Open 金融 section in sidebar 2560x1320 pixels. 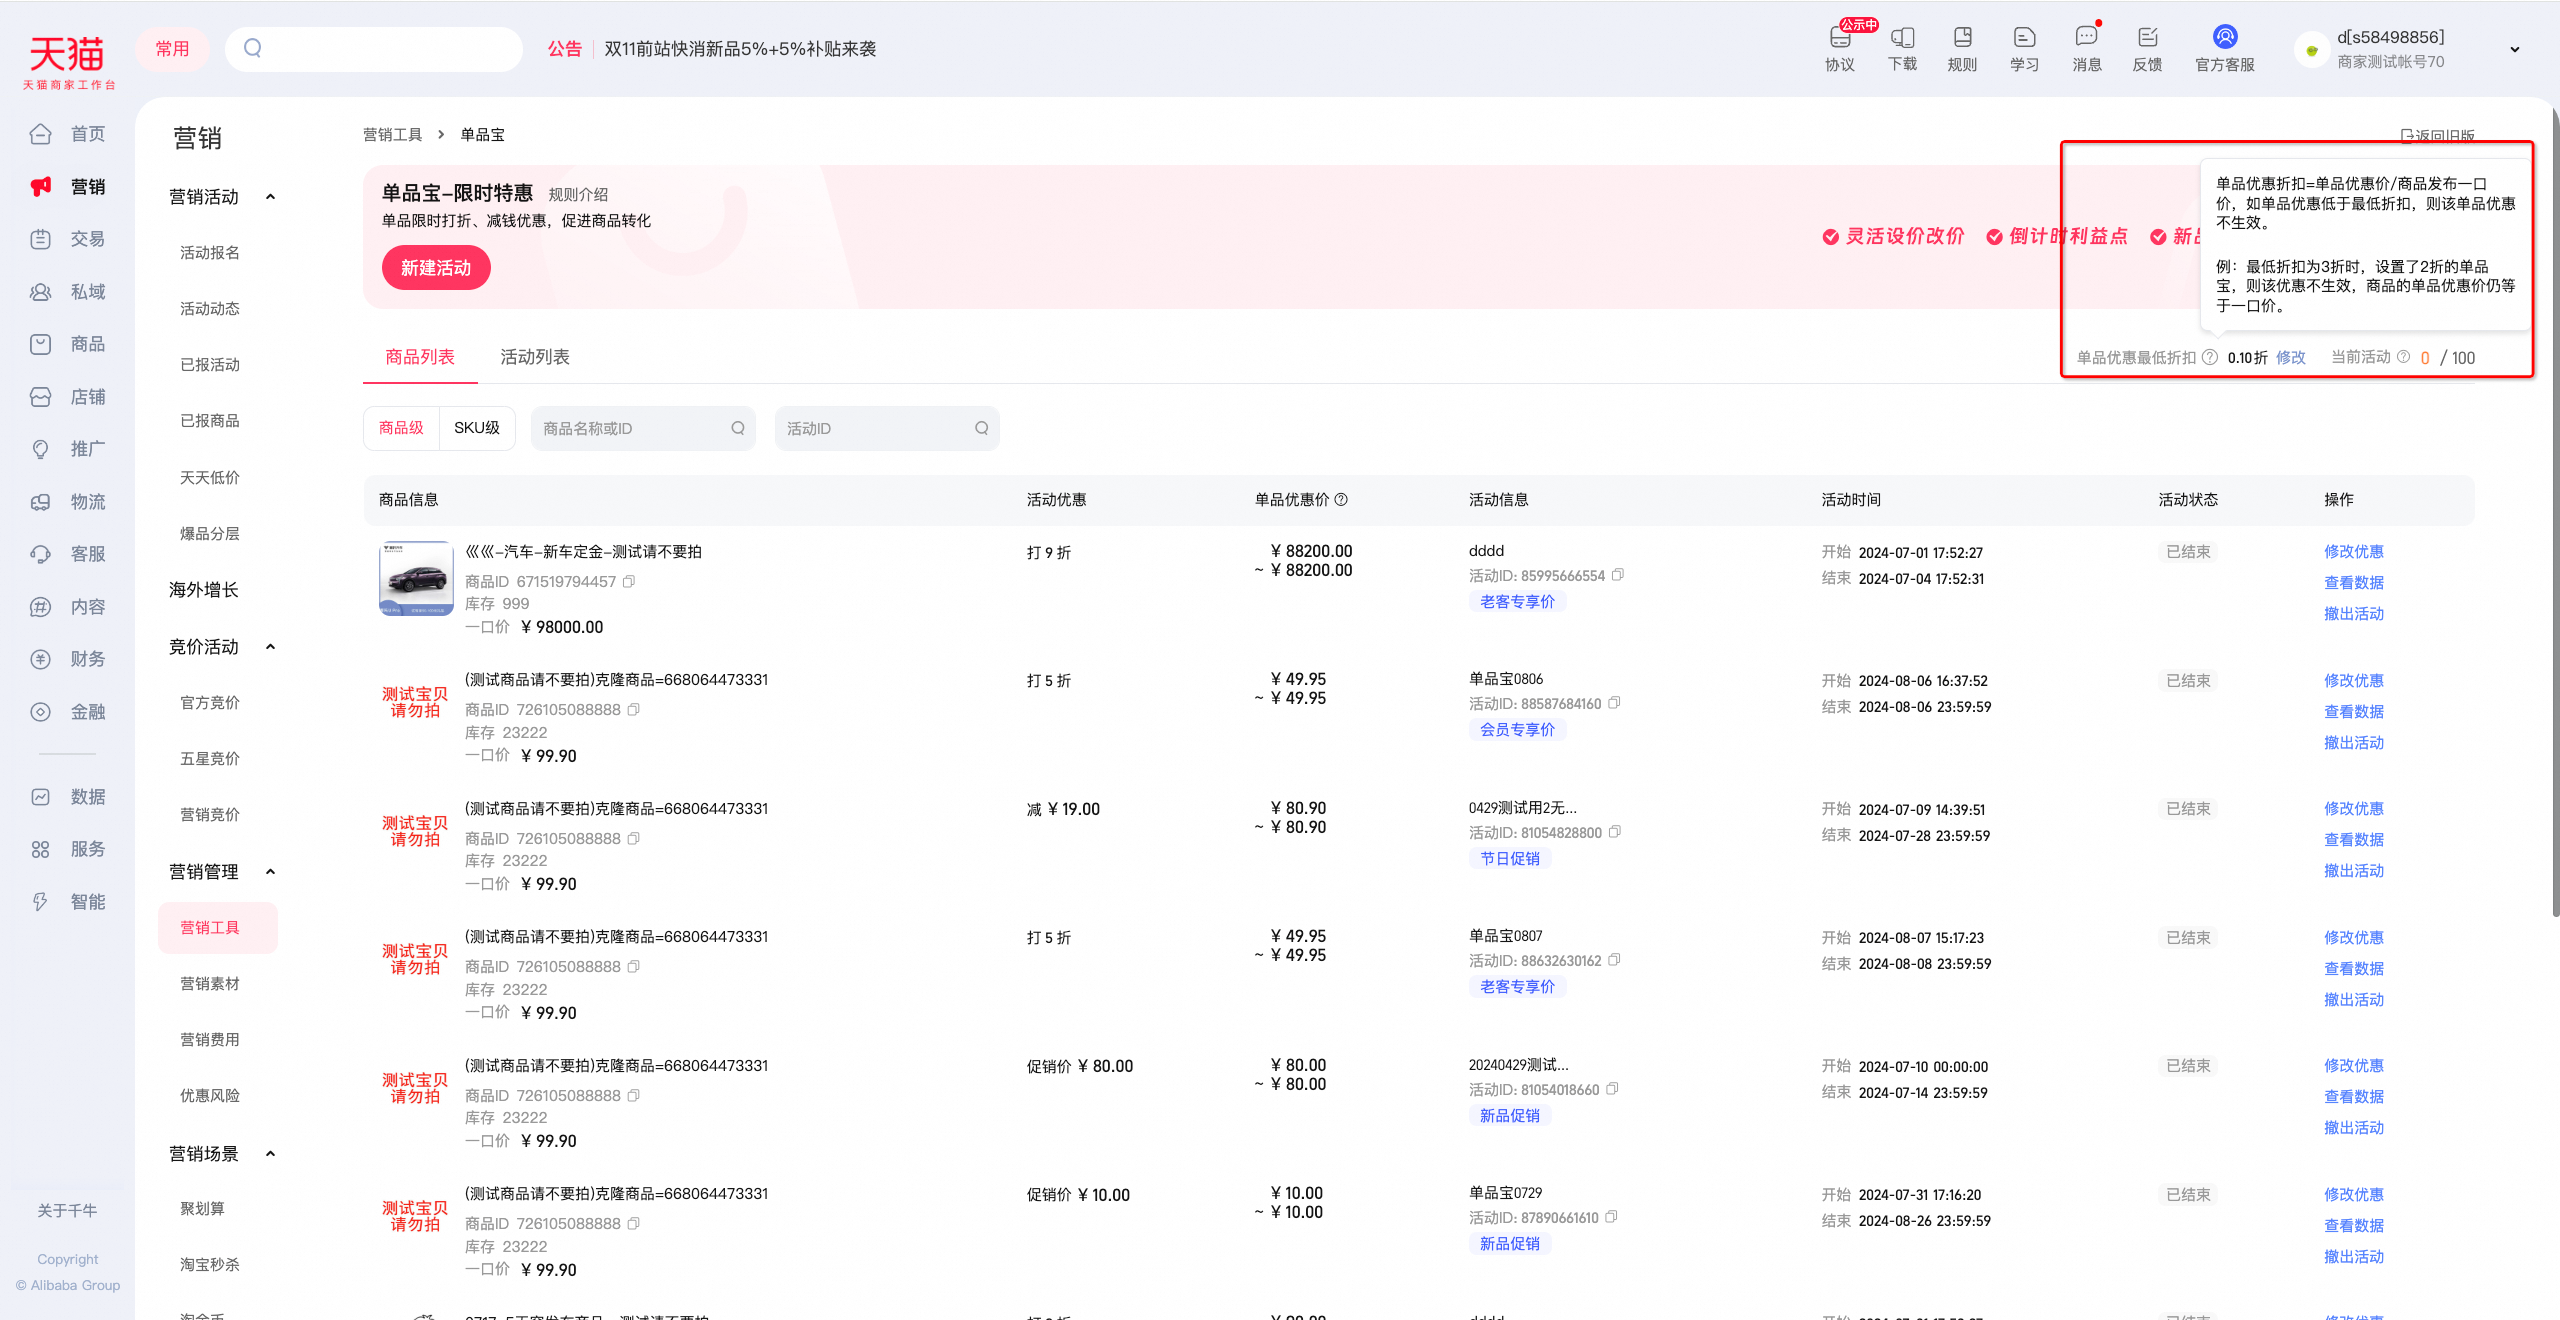tap(68, 712)
